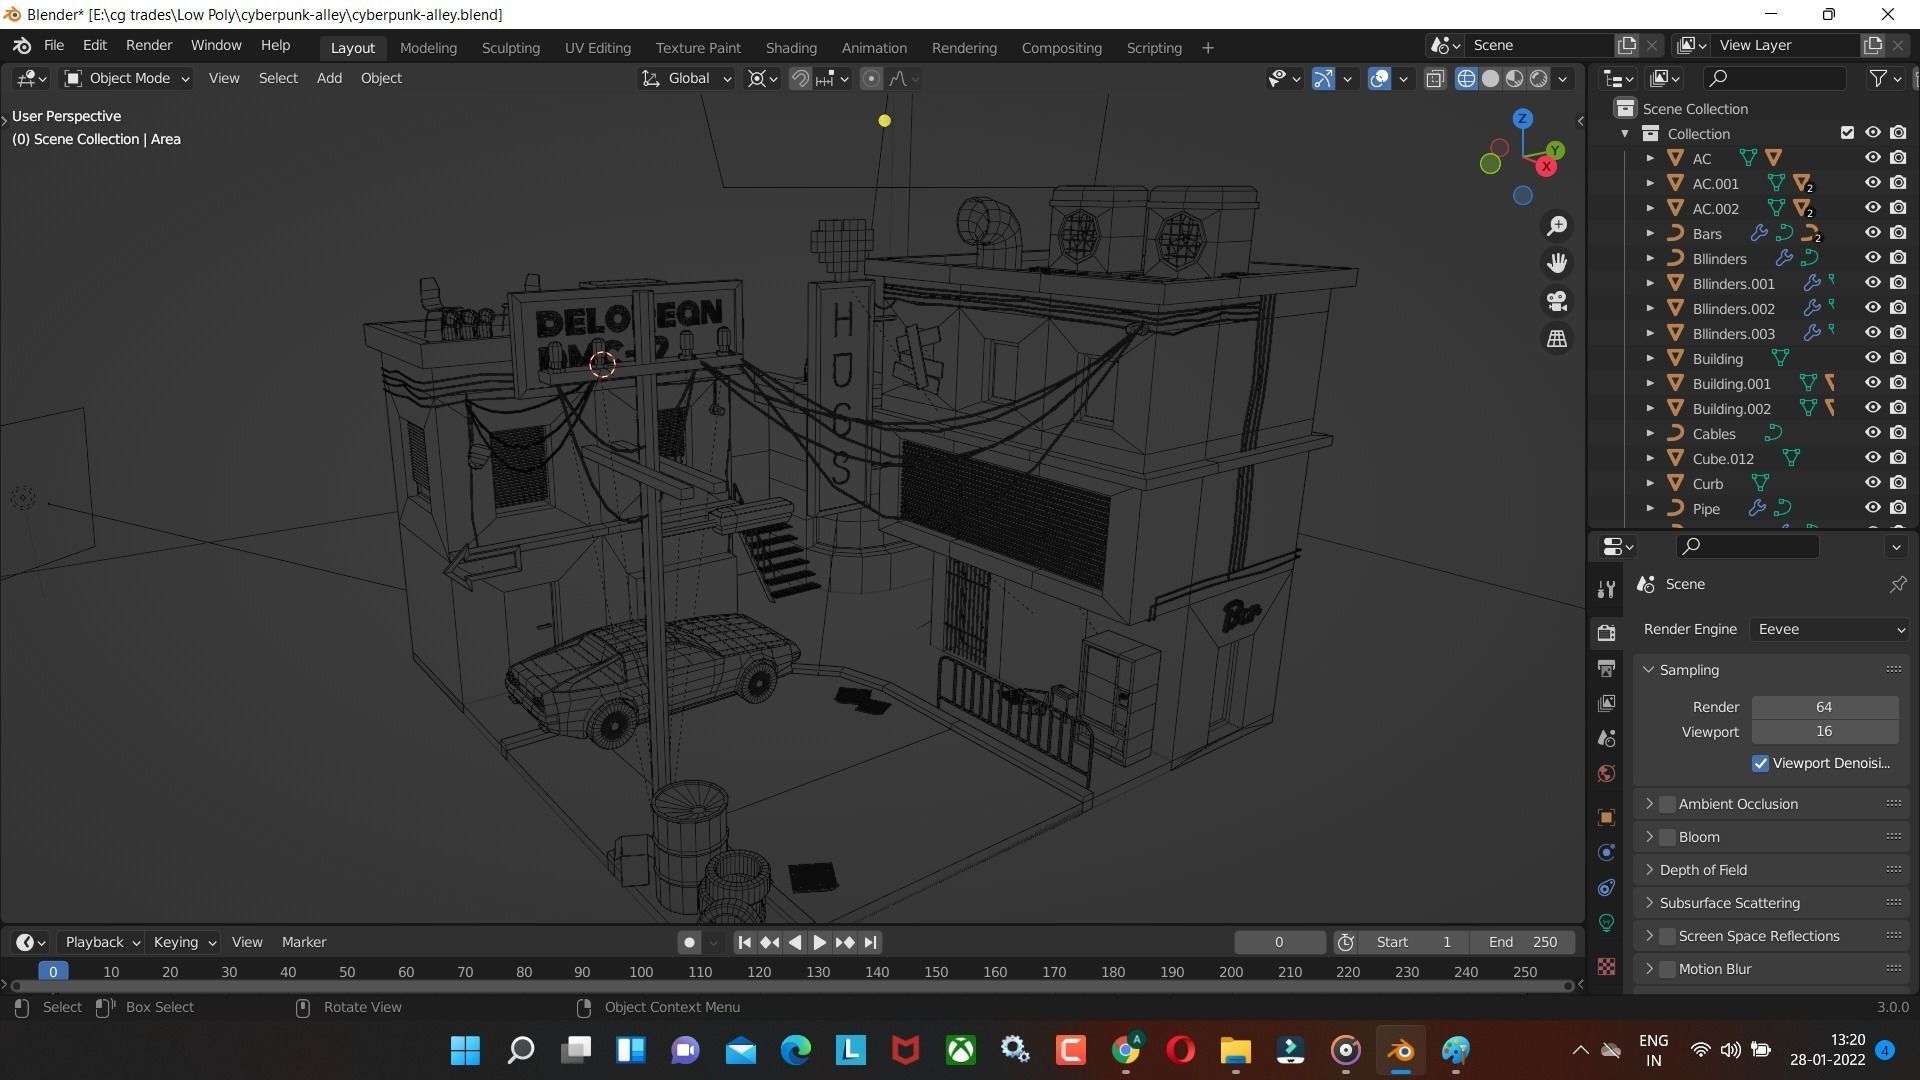Switch to the Modeling workspace tab

click(428, 48)
